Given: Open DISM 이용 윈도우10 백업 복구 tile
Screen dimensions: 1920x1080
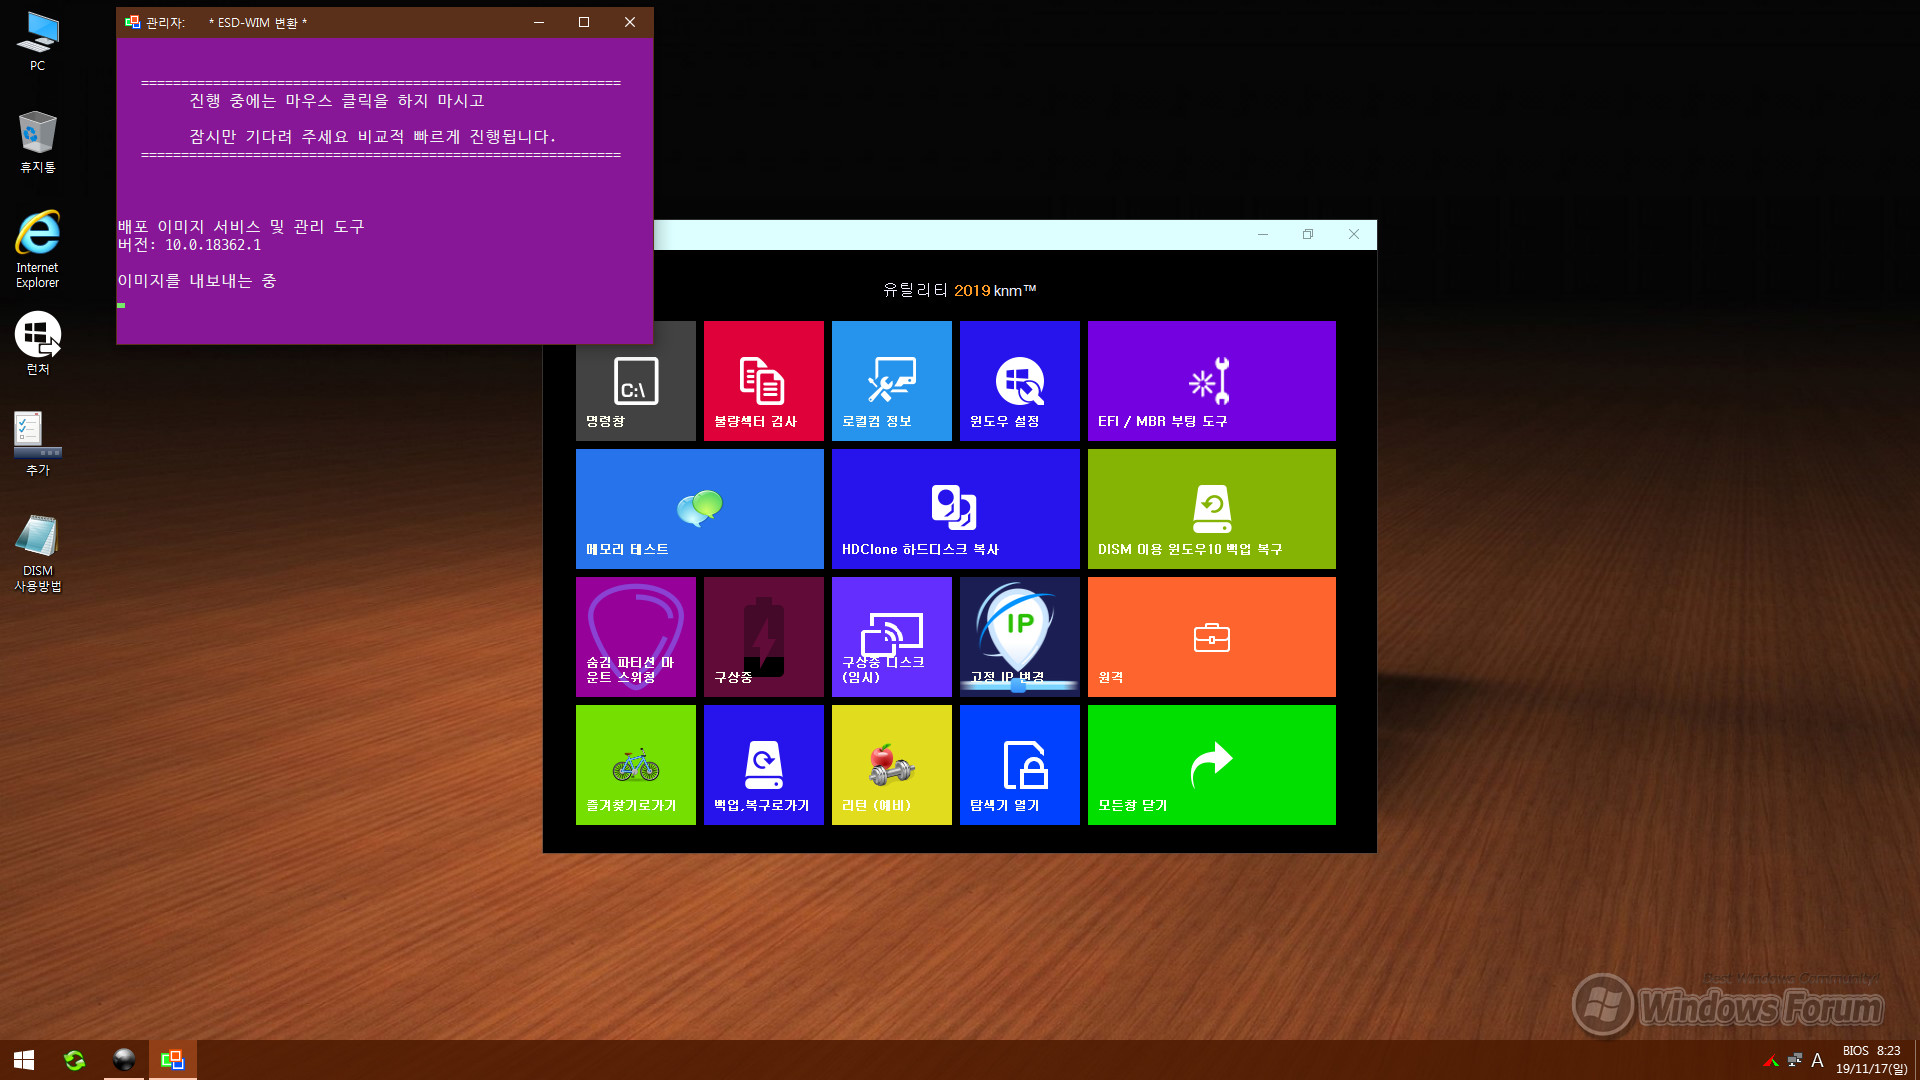Looking at the screenshot, I should pyautogui.click(x=1211, y=509).
